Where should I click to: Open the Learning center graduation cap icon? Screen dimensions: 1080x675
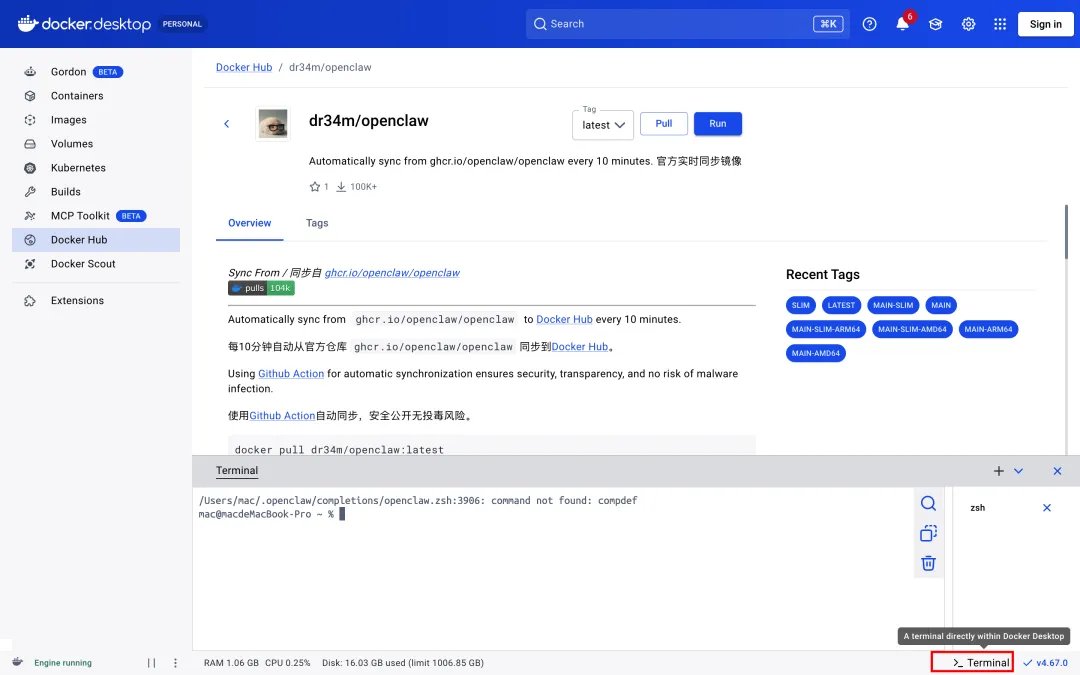[x=935, y=24]
